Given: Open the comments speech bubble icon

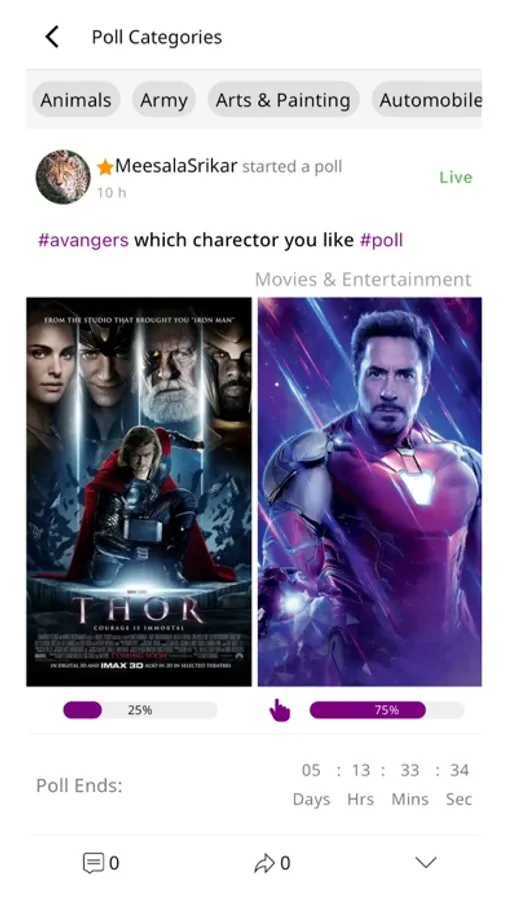Looking at the screenshot, I should [x=94, y=863].
